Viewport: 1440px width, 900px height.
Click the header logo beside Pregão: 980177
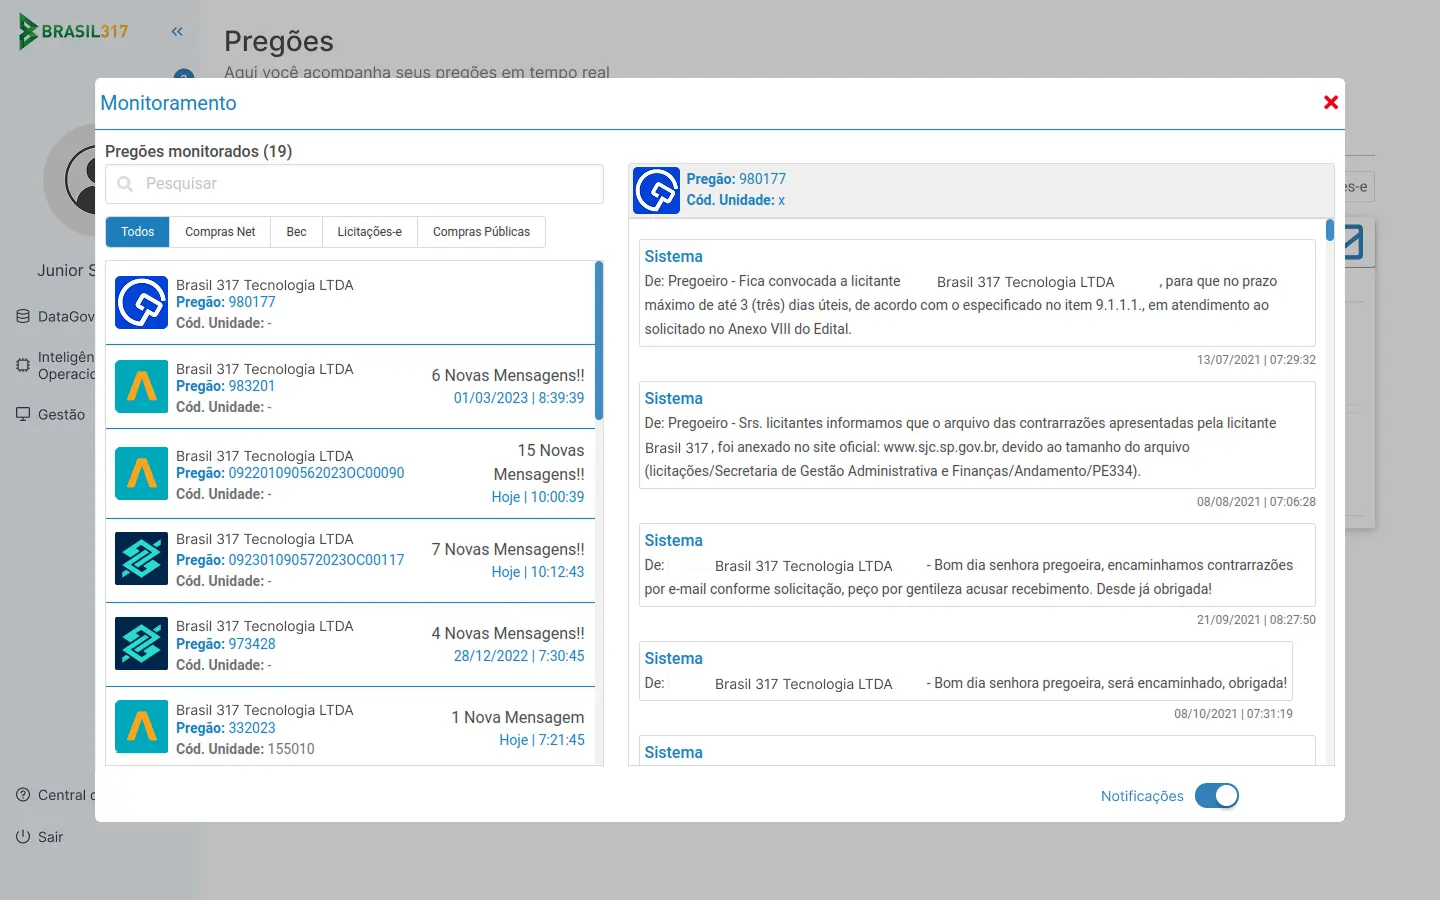(x=656, y=190)
